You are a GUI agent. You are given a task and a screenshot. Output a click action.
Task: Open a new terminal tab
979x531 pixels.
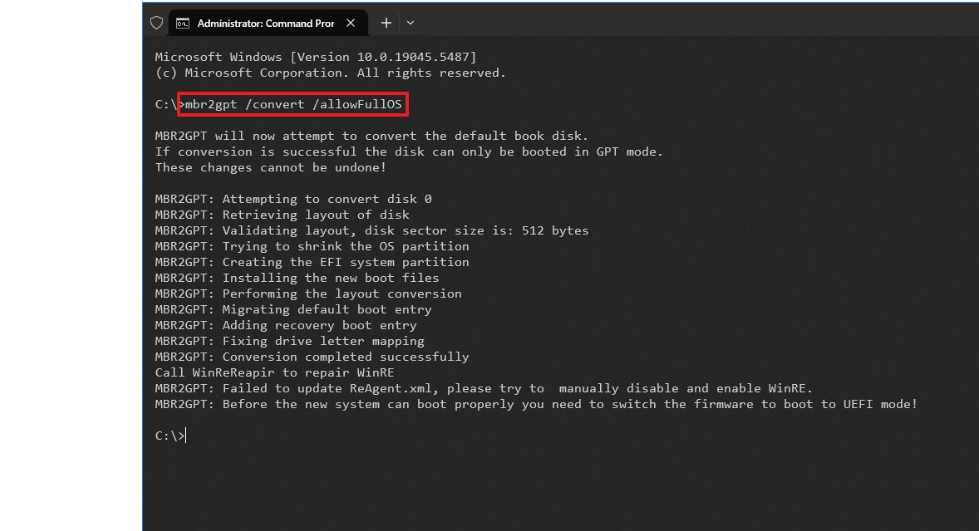386,22
